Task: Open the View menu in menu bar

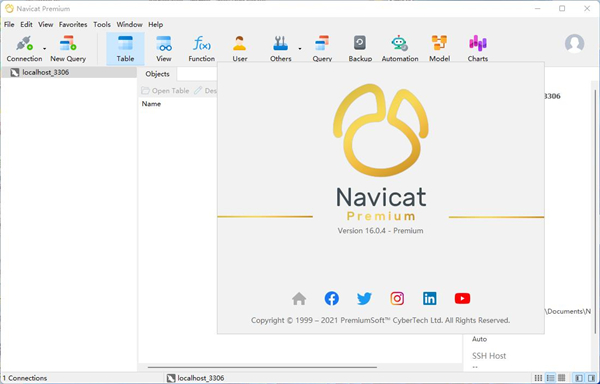Action: (x=46, y=24)
